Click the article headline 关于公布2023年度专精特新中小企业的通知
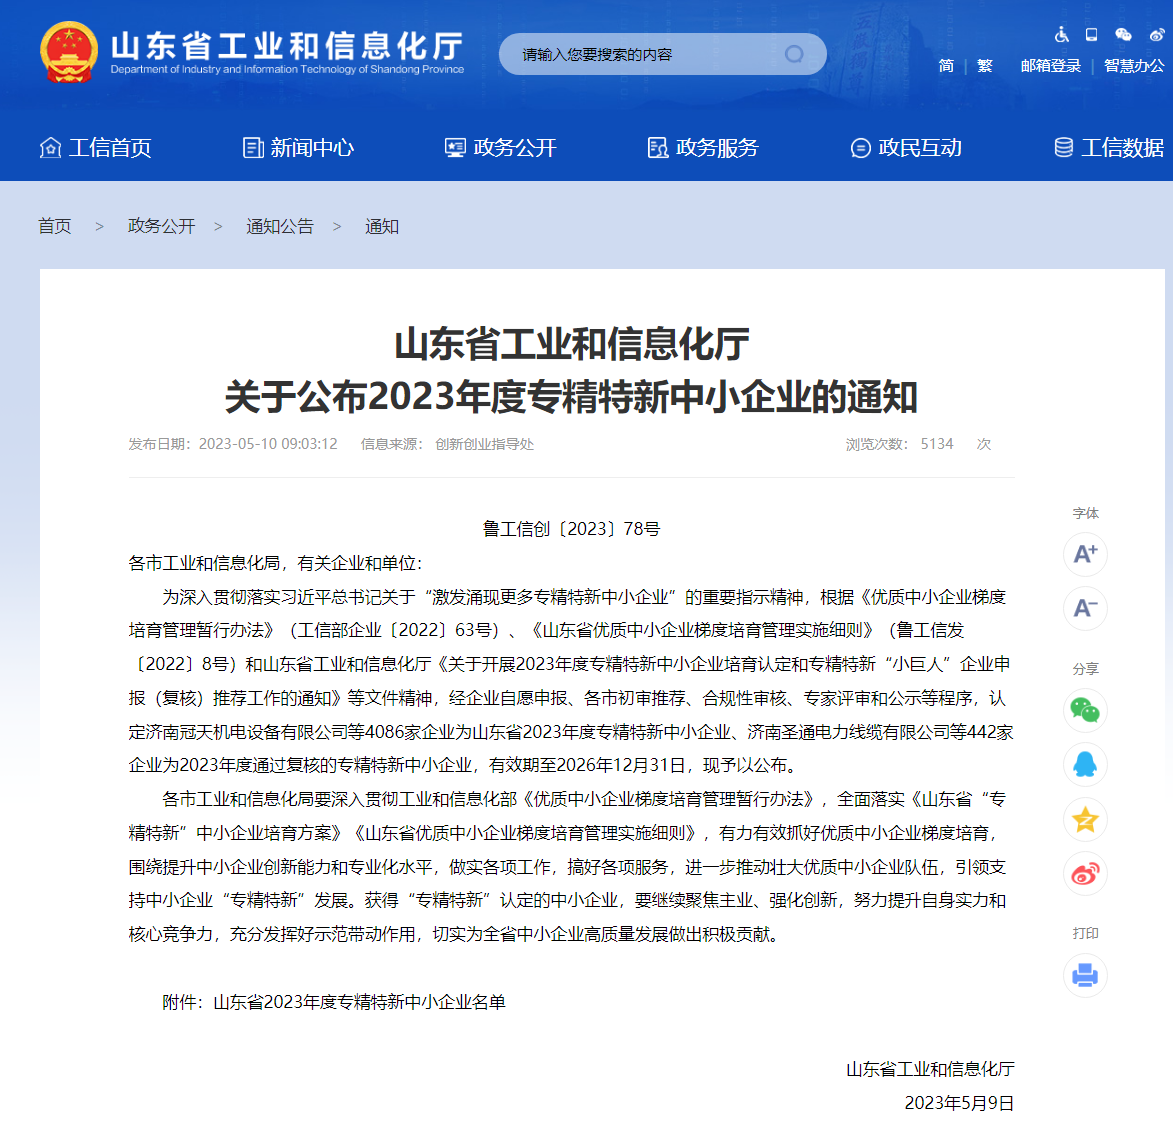 point(572,396)
